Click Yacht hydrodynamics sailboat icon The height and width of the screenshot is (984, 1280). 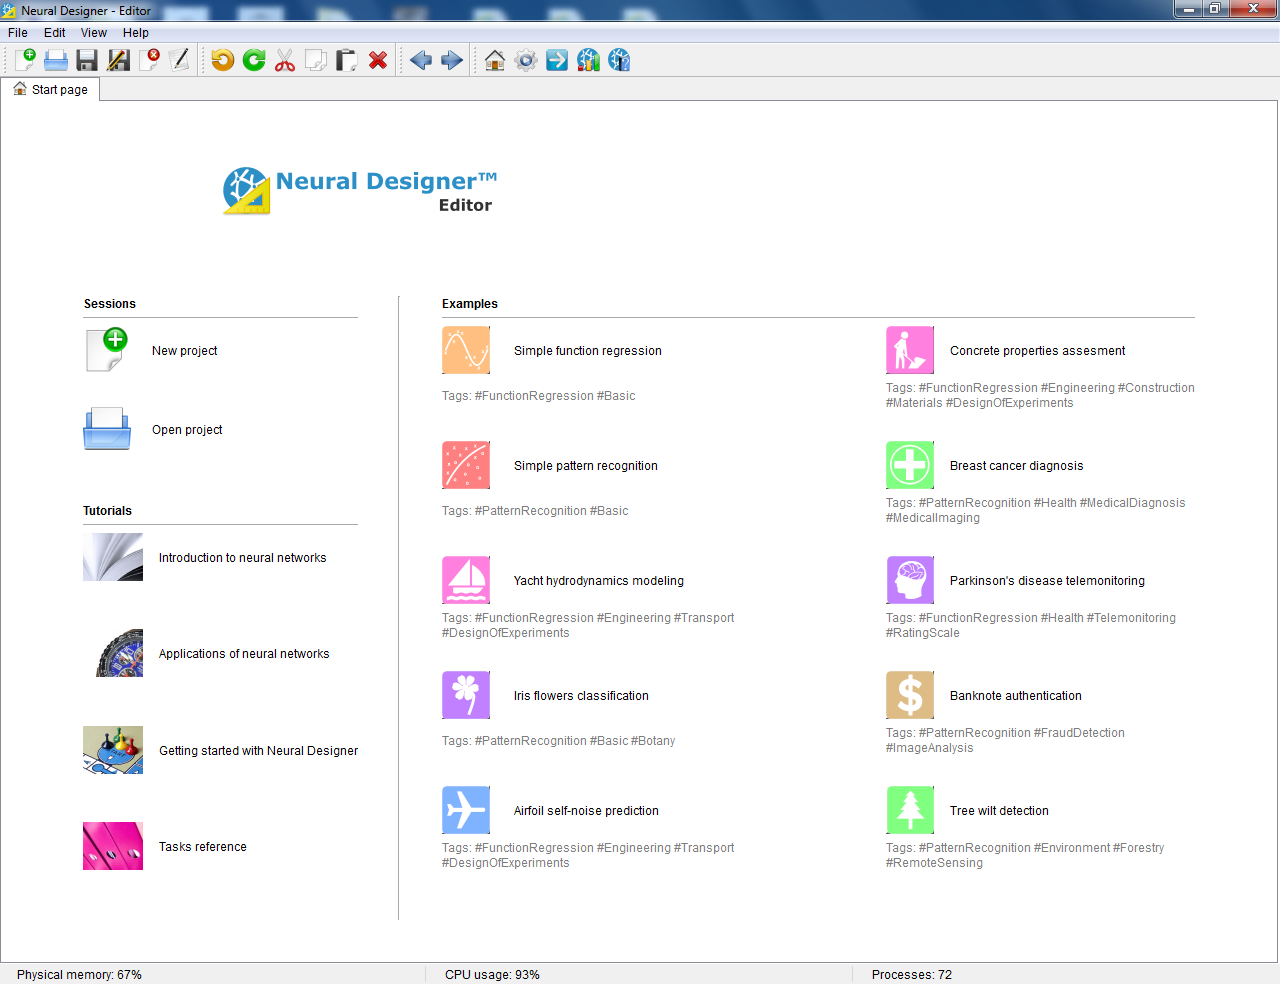(466, 580)
